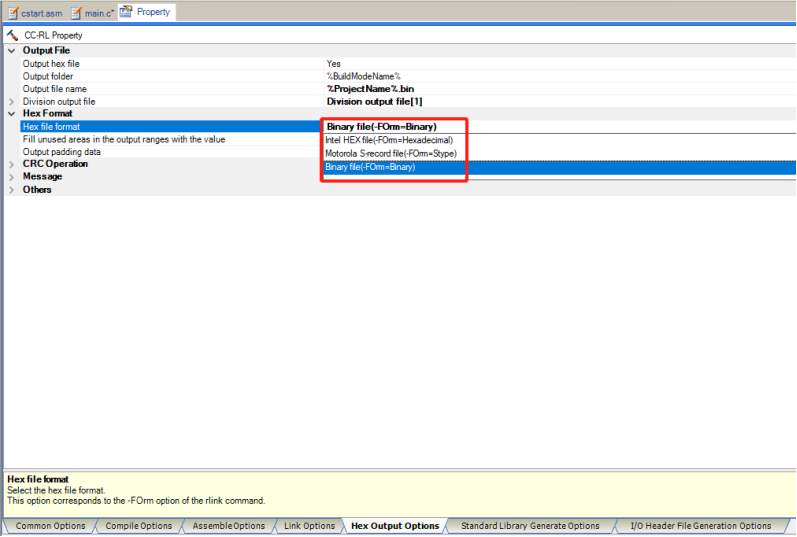The height and width of the screenshot is (537, 797).
Task: Expand the Message section
Action: [12, 177]
